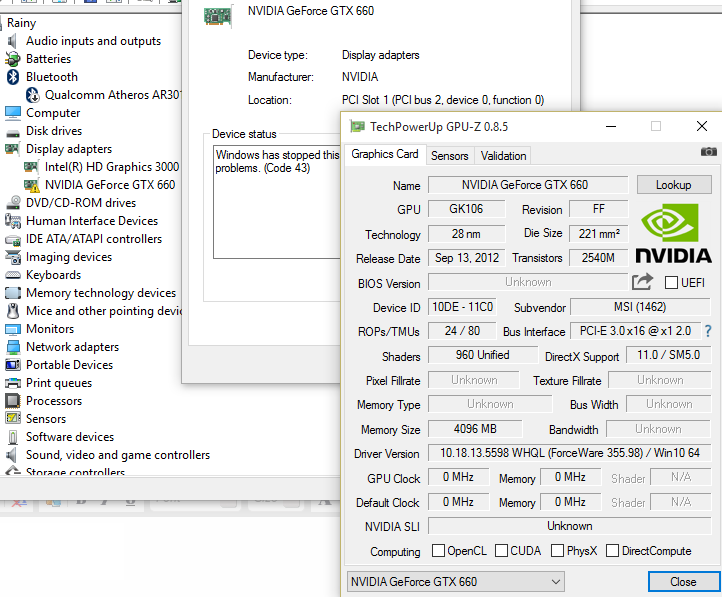The height and width of the screenshot is (600, 722).
Task: Click the Software devices icon
Action: (x=13, y=437)
